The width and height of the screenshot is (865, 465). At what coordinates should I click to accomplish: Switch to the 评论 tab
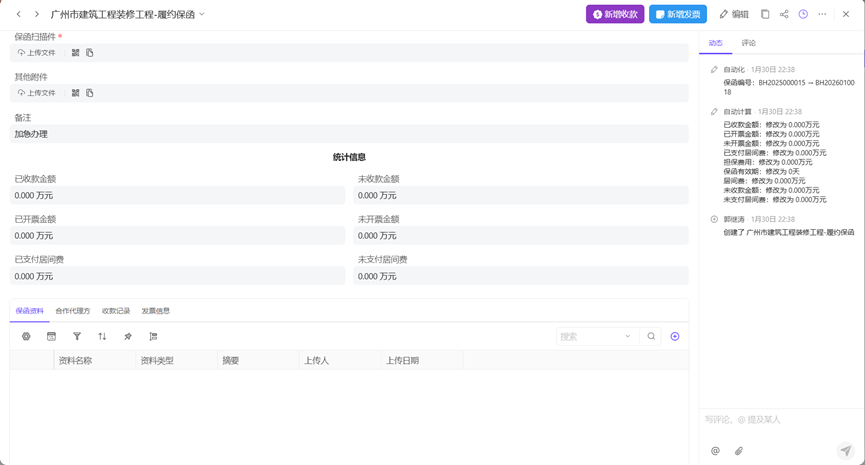(748, 43)
